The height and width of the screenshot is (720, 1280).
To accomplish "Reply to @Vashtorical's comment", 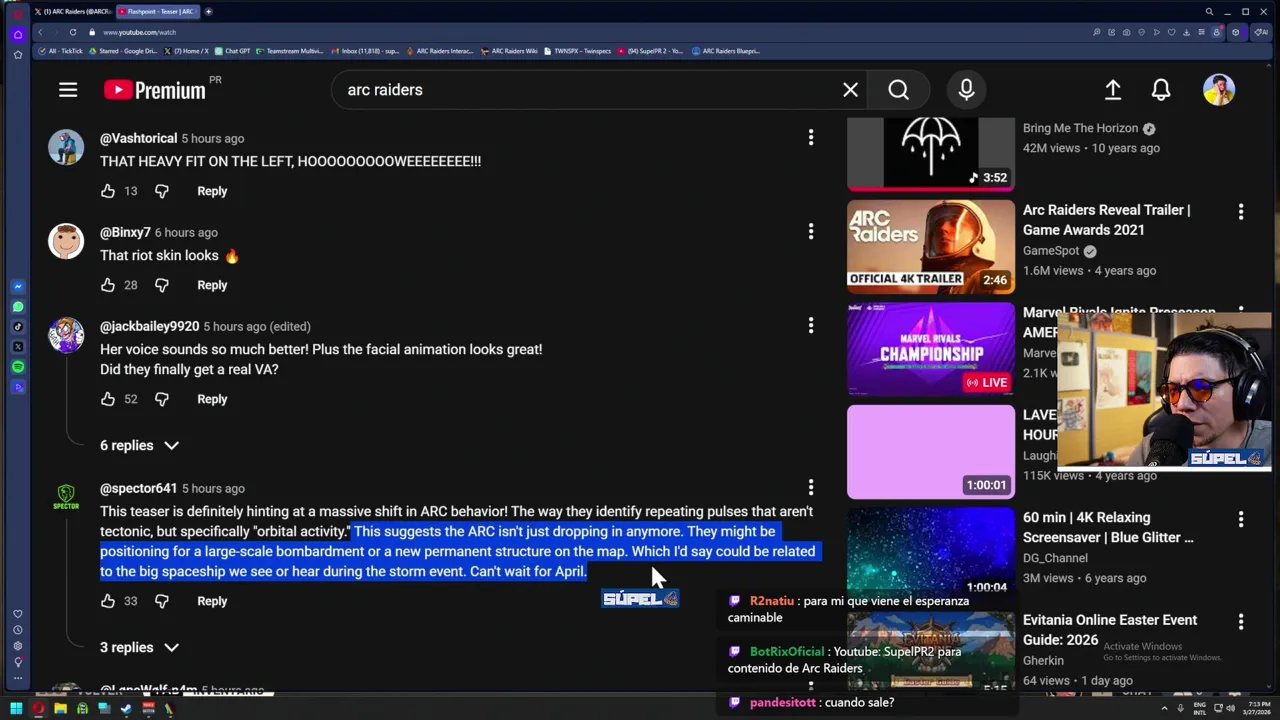I will tap(212, 191).
